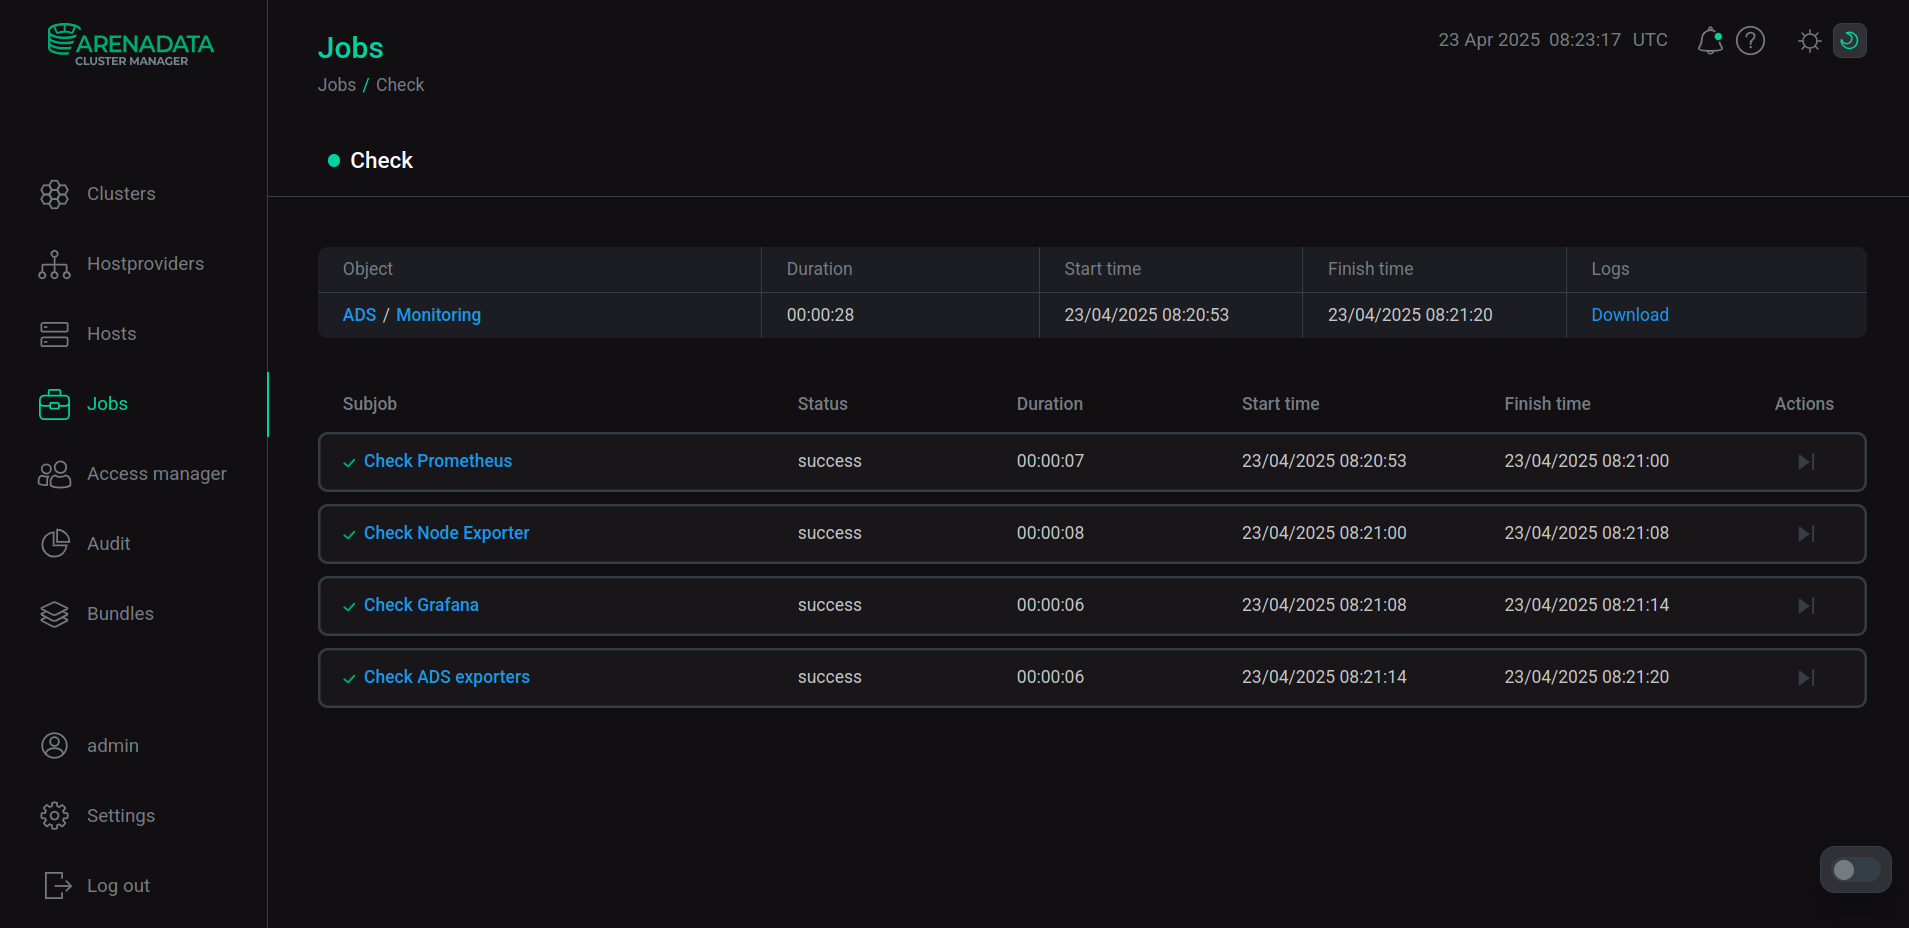
Task: Click the Subjob column header
Action: [x=370, y=404]
